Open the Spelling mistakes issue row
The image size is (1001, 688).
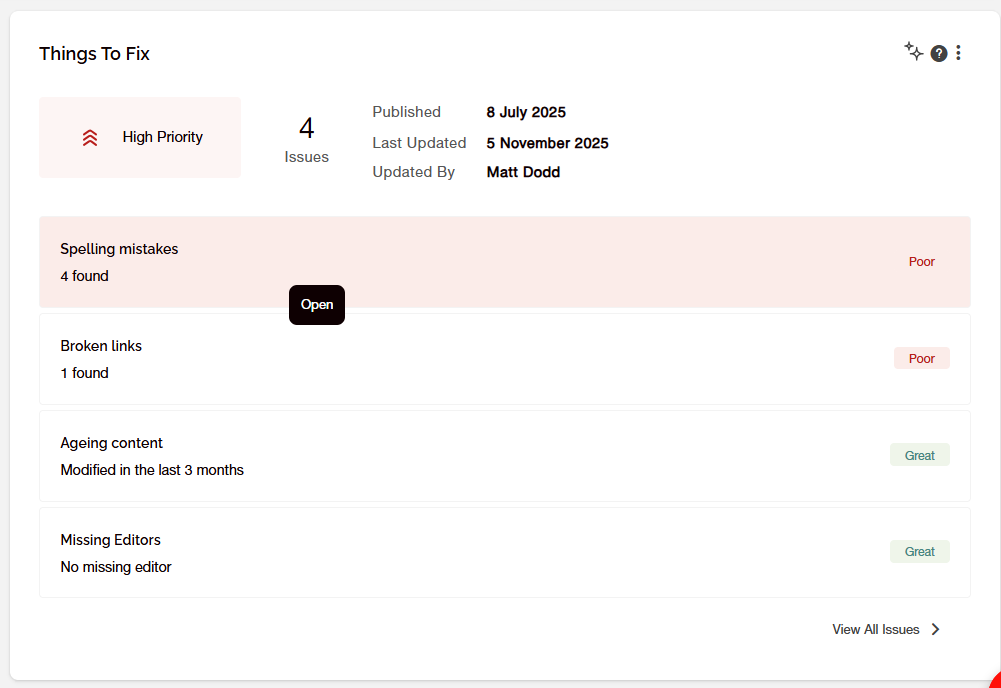click(504, 262)
